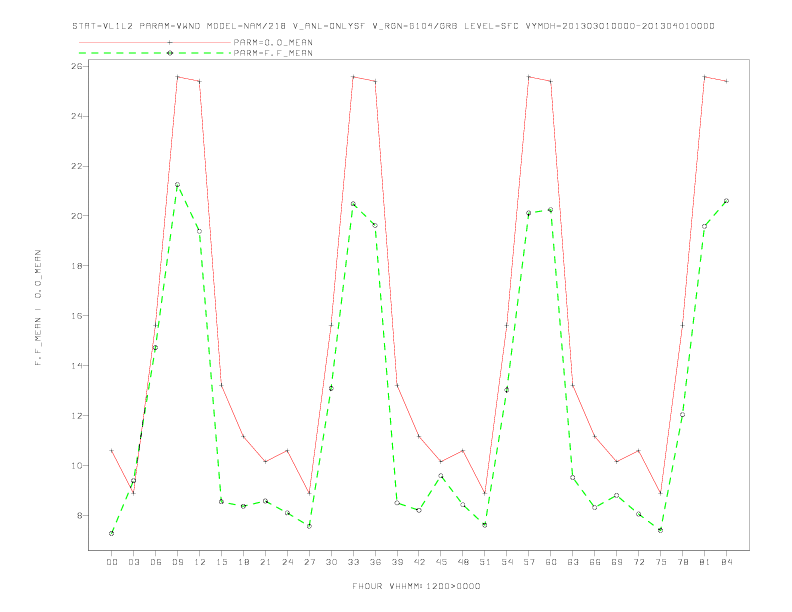The height and width of the screenshot is (612, 792).
Task: Click the x-axis tick label 78
Action: [682, 562]
